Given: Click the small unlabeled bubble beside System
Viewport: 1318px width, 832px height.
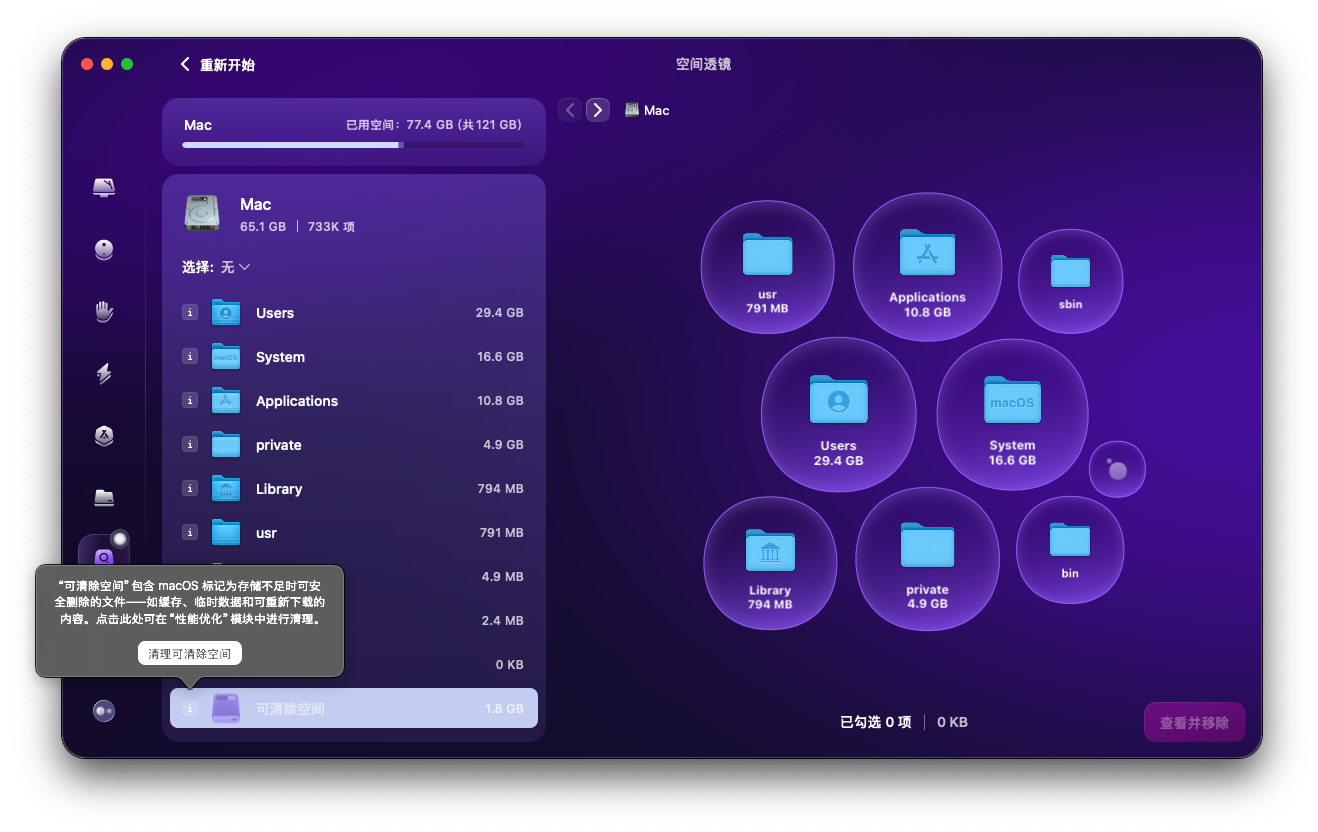Looking at the screenshot, I should click(1117, 469).
